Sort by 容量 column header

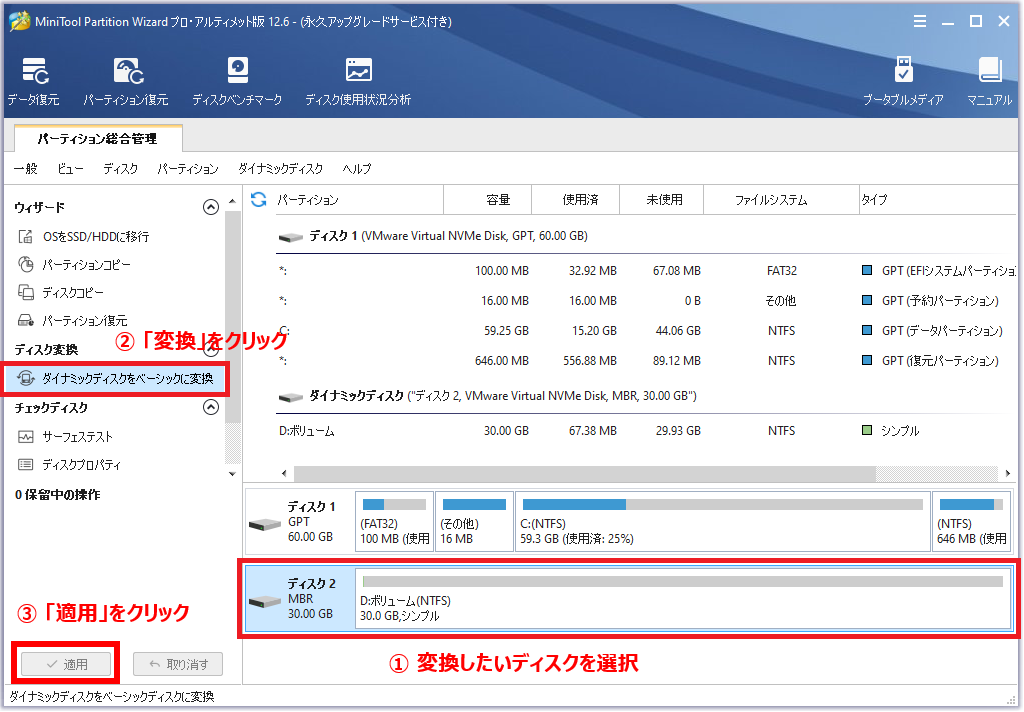(x=488, y=200)
